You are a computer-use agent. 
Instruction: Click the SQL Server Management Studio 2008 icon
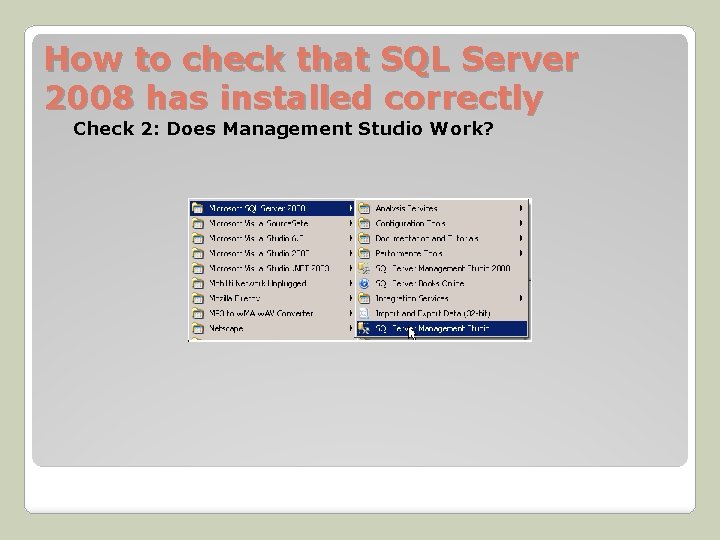click(364, 269)
